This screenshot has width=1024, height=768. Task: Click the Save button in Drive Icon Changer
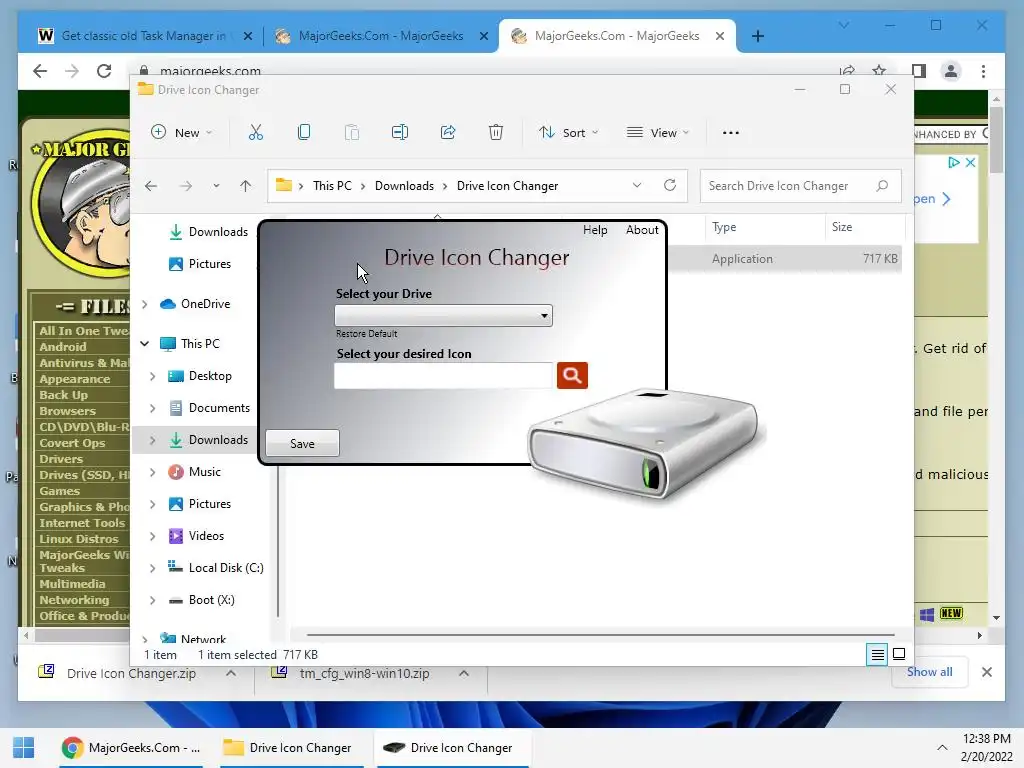coord(302,443)
